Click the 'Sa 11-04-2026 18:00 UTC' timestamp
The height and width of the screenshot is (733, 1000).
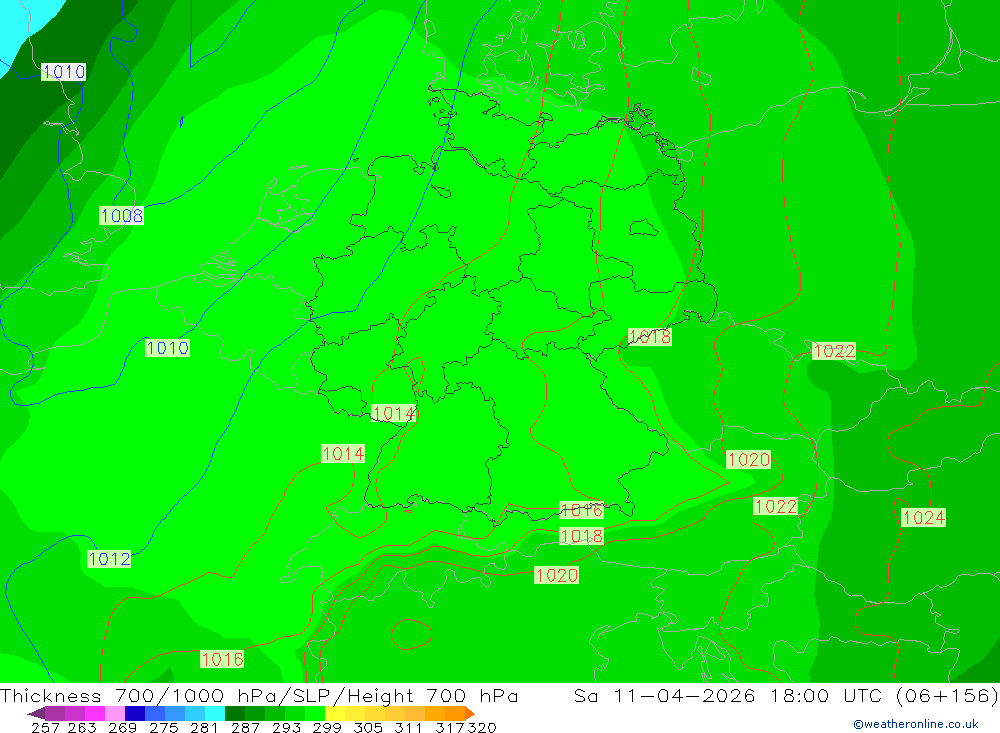tap(730, 695)
